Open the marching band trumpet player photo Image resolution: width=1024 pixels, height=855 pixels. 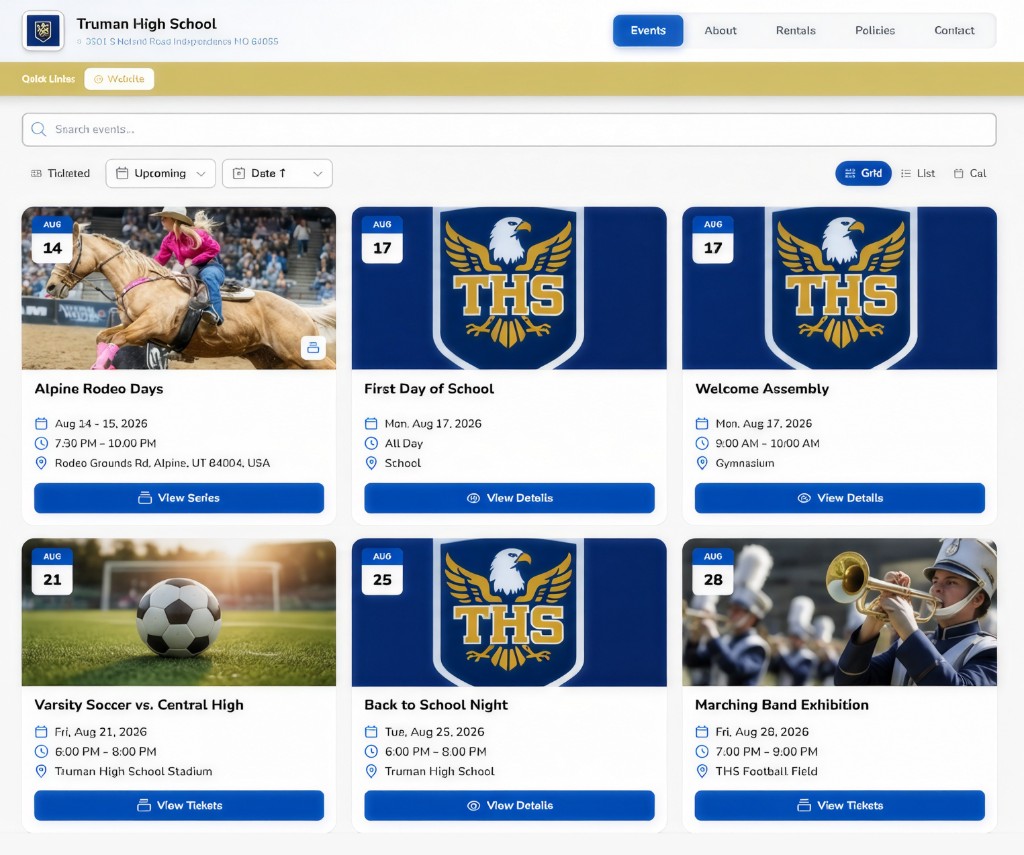tap(840, 612)
